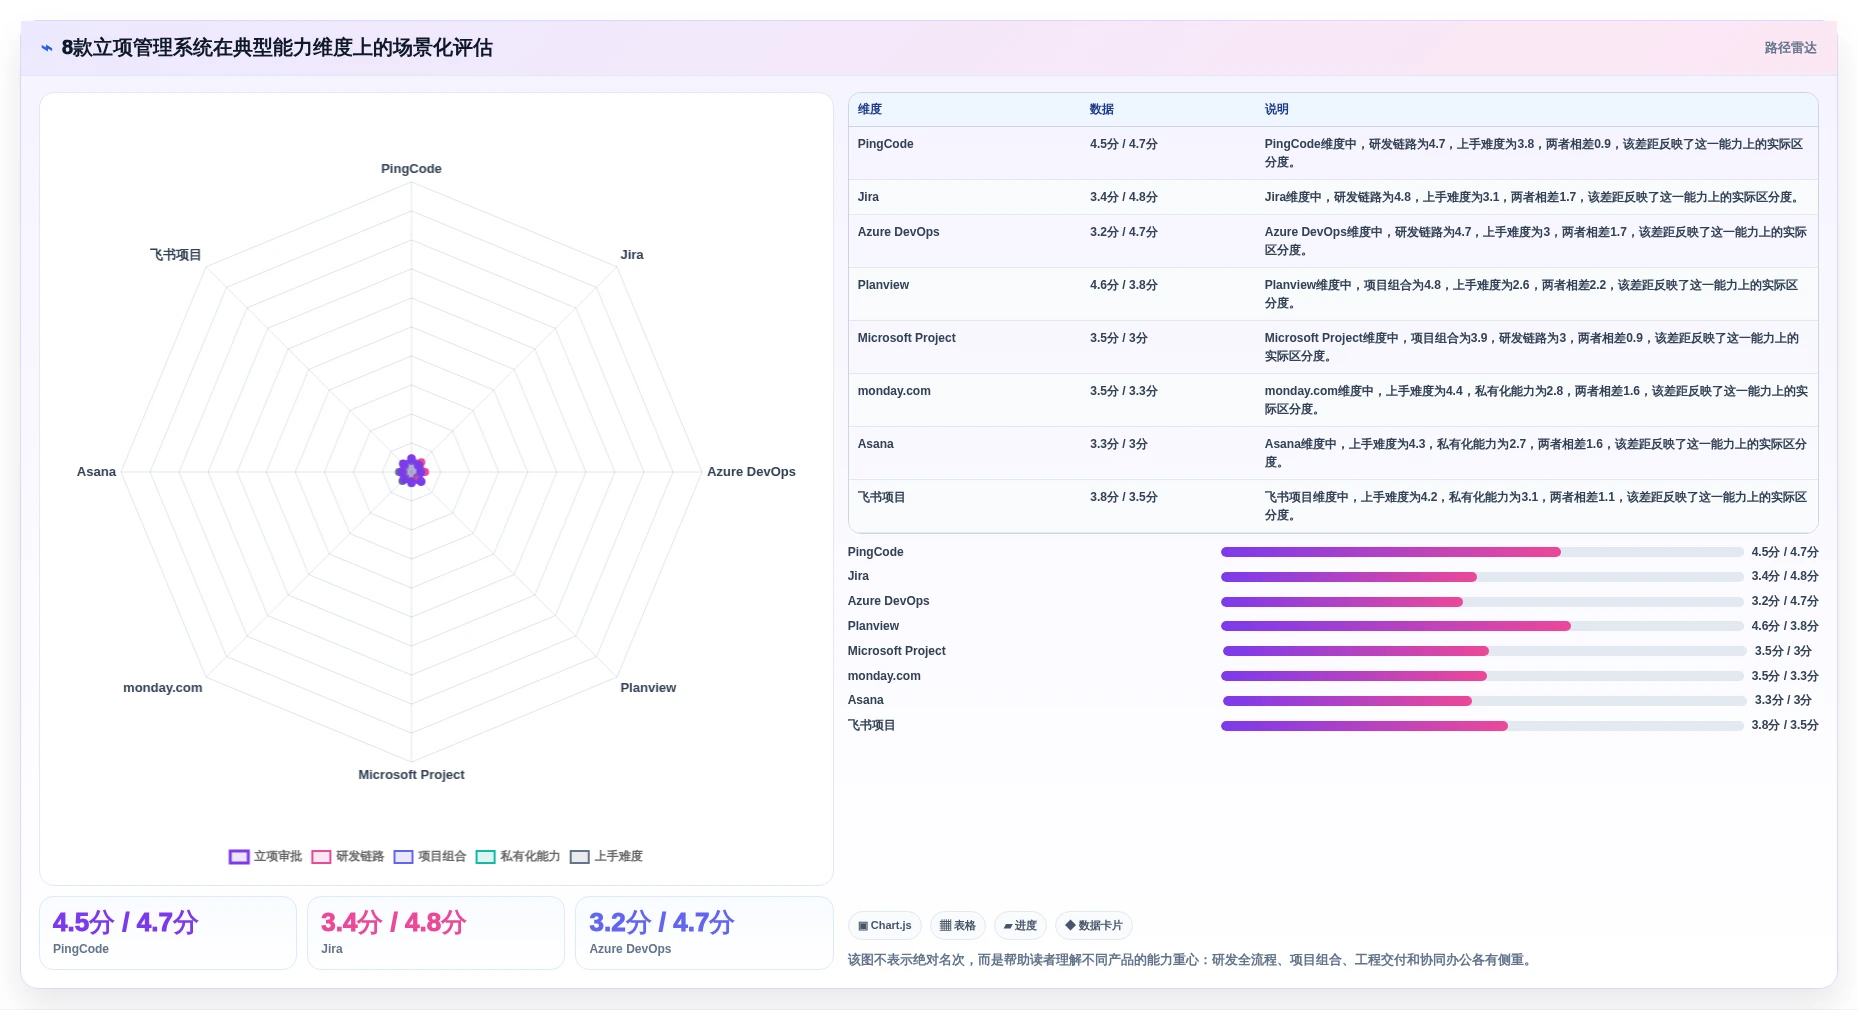Click the monday.com radar axis label

pyautogui.click(x=163, y=688)
